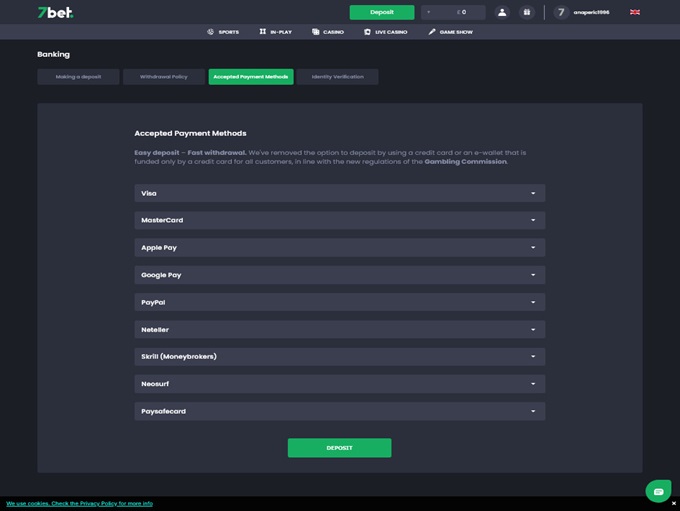Open the Sports section
Screen dimensions: 680x511
tap(223, 32)
